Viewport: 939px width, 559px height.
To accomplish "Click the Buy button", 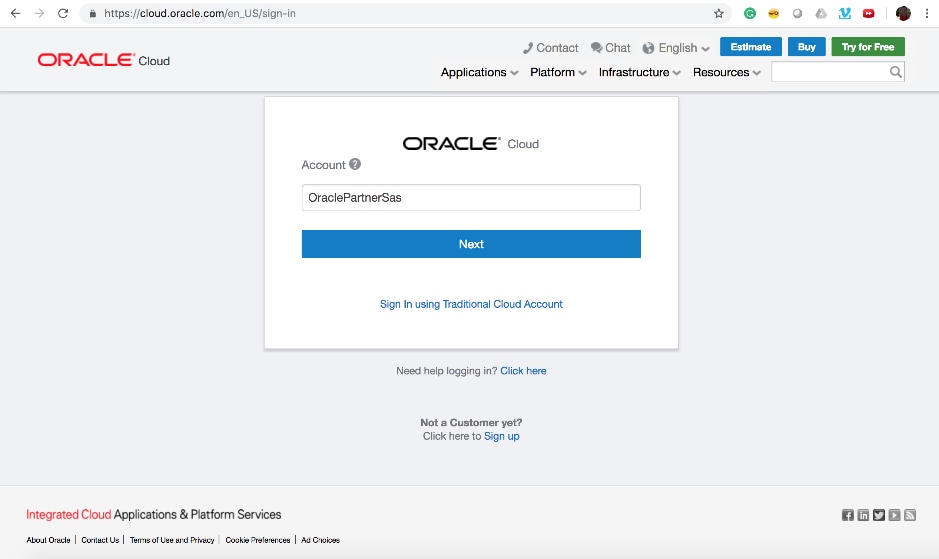I will pyautogui.click(x=807, y=47).
